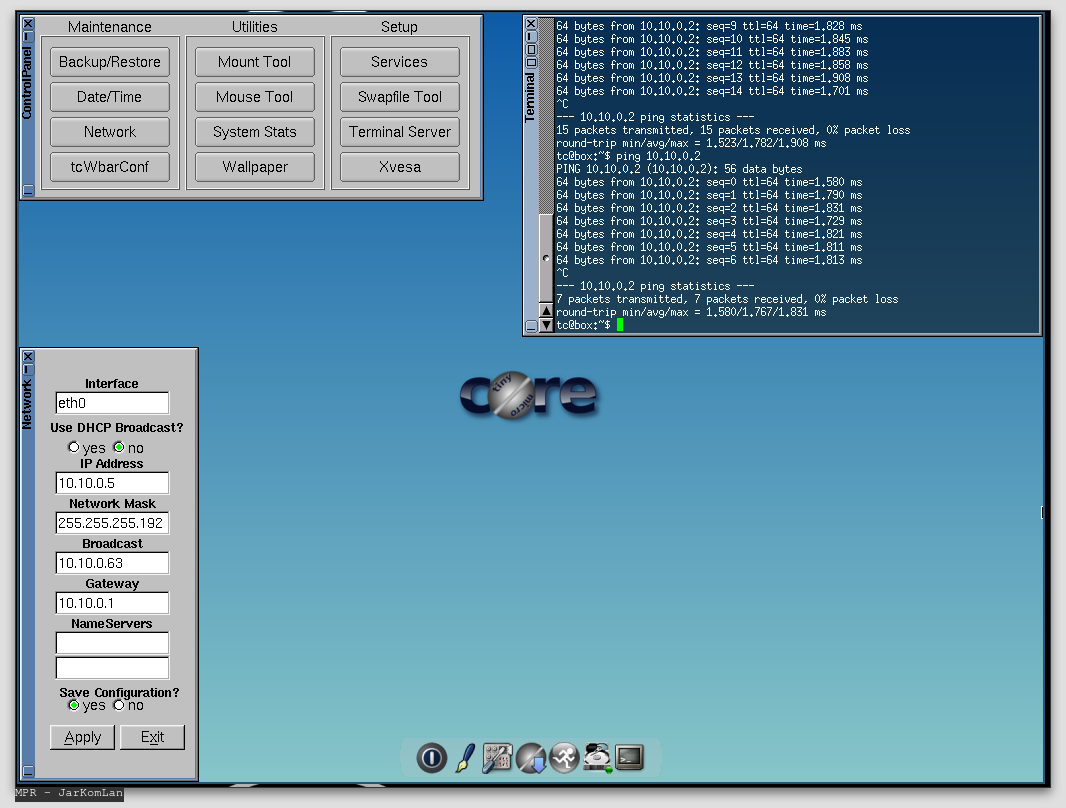This screenshot has height=808, width=1066.
Task: Choose no for Save Configuration
Action: [119, 705]
